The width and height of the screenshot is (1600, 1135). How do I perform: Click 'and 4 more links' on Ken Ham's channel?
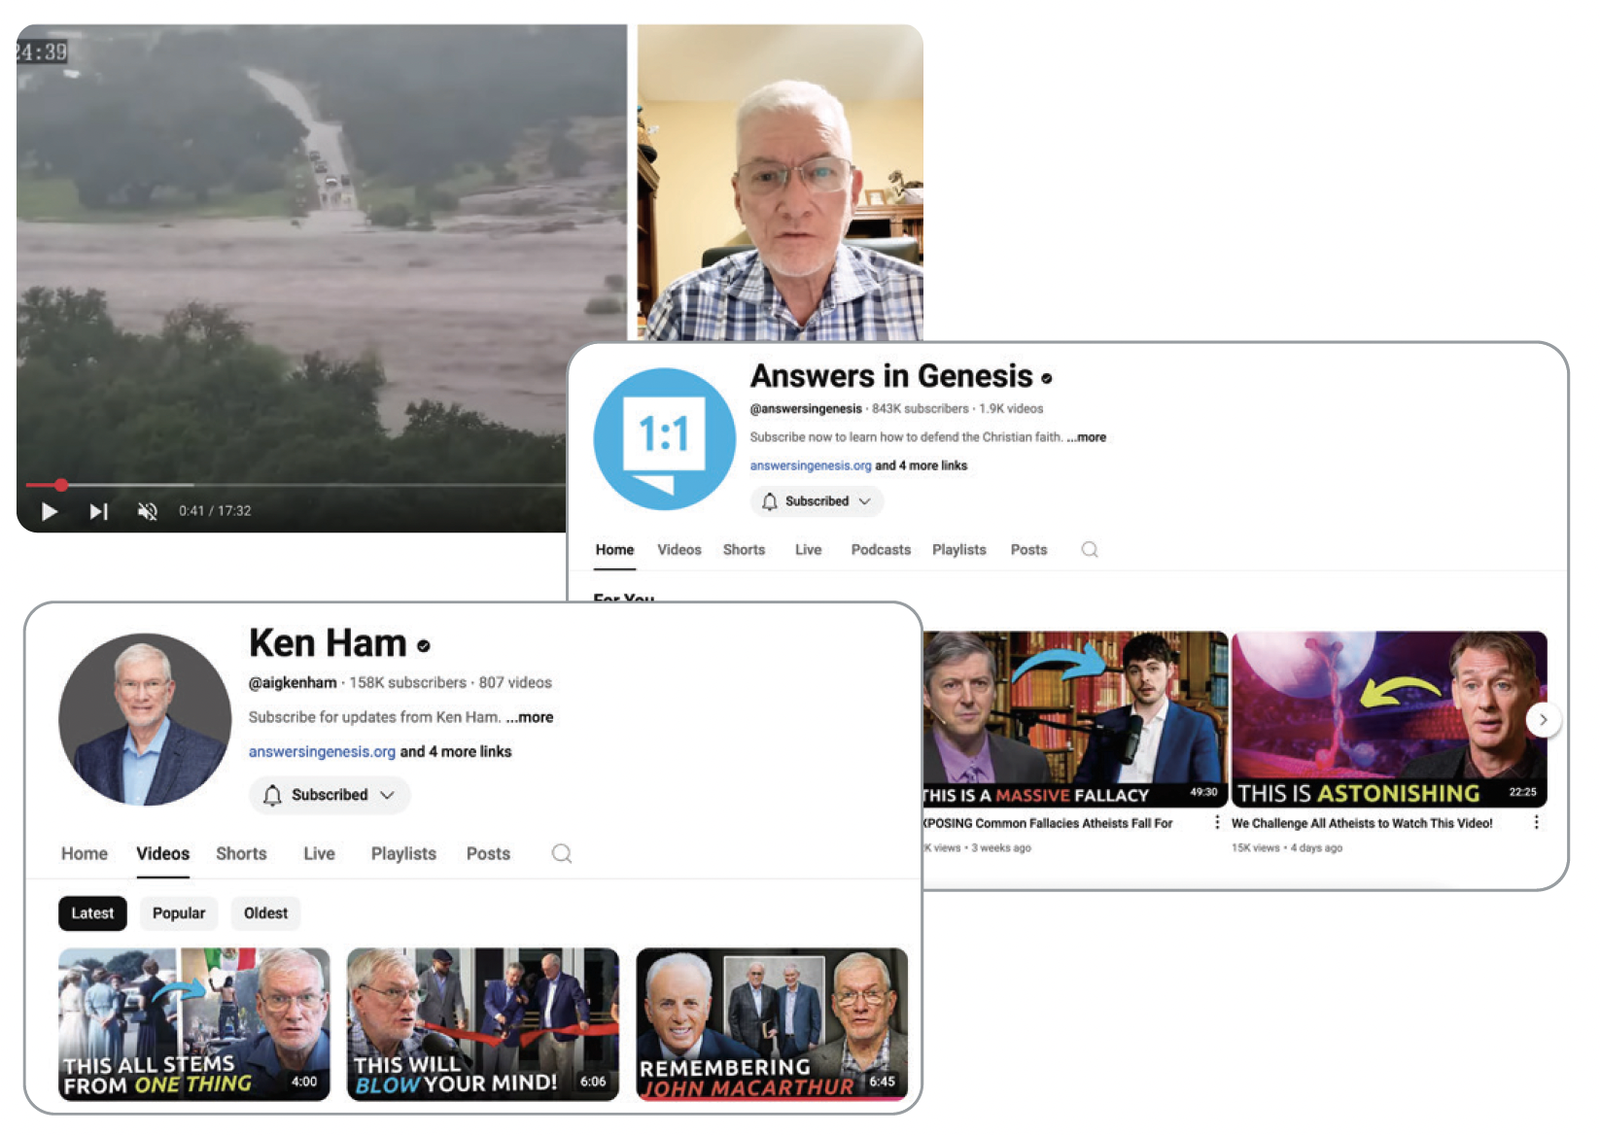coord(455,751)
